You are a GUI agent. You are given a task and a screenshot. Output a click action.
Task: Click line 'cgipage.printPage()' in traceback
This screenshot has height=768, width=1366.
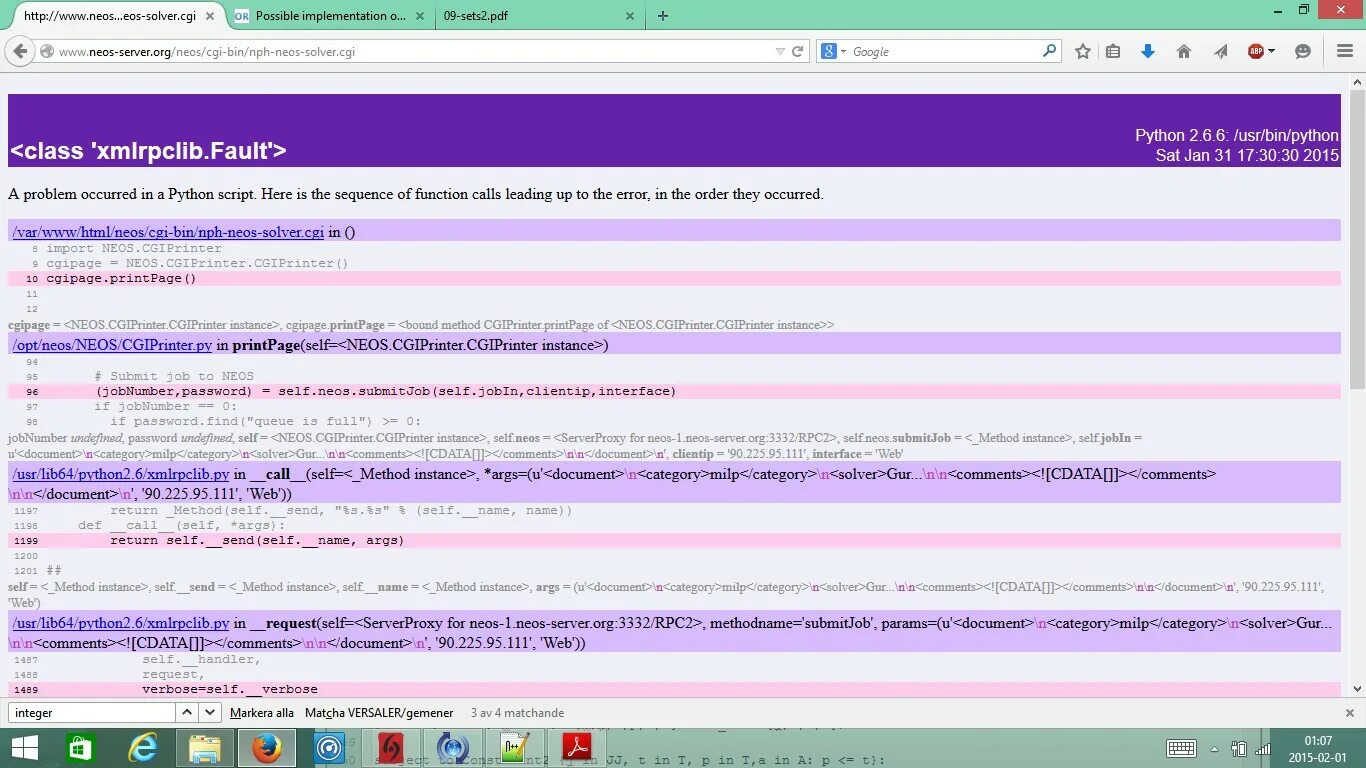[121, 278]
